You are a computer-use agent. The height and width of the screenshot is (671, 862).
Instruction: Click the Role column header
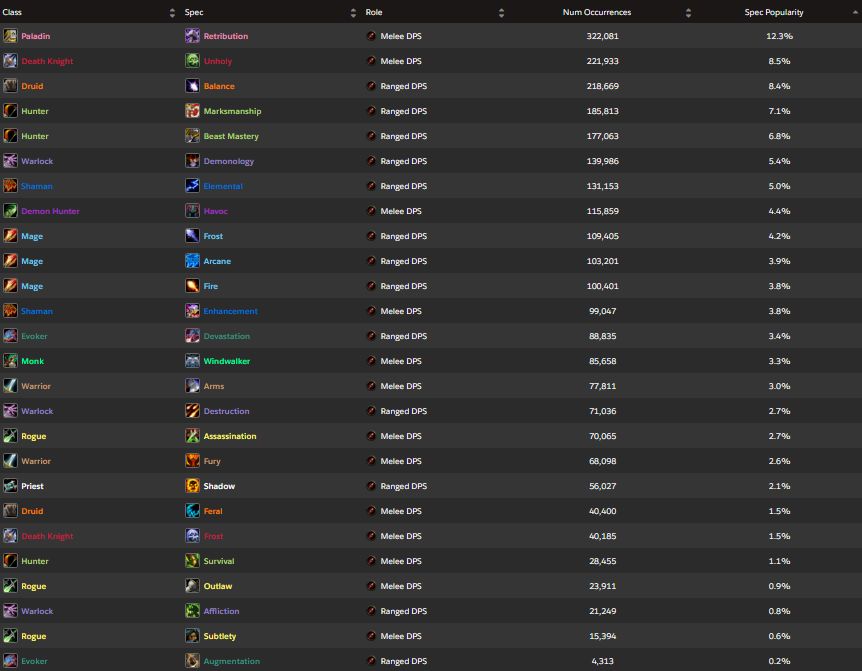[374, 12]
